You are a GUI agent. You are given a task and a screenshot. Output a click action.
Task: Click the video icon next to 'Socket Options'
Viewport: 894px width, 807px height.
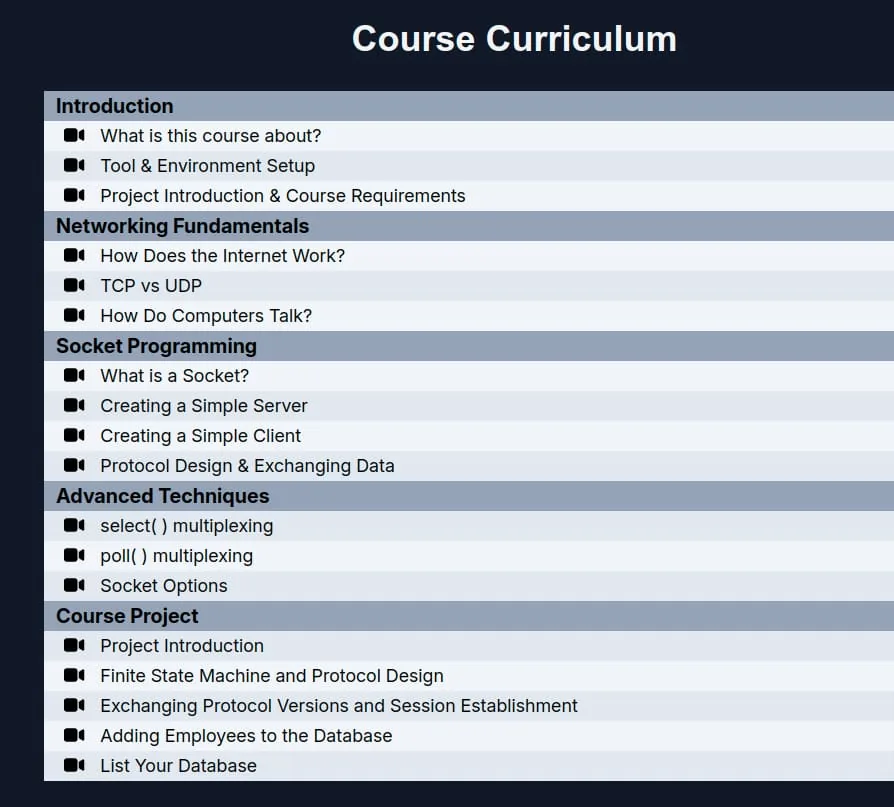click(x=74, y=586)
